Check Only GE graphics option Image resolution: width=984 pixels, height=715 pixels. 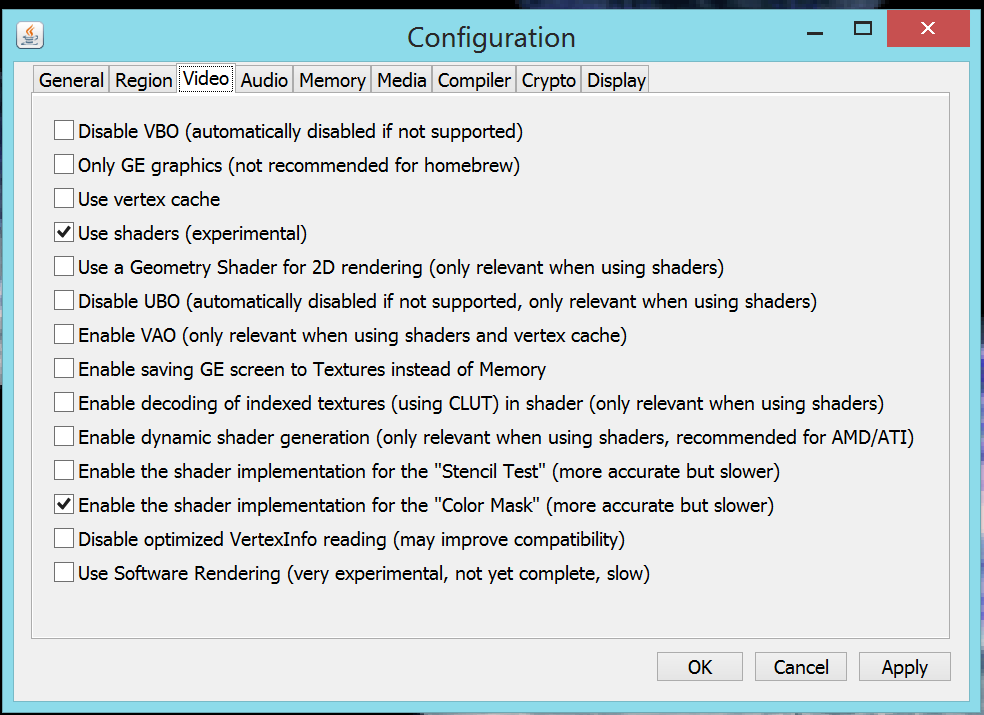(x=64, y=165)
